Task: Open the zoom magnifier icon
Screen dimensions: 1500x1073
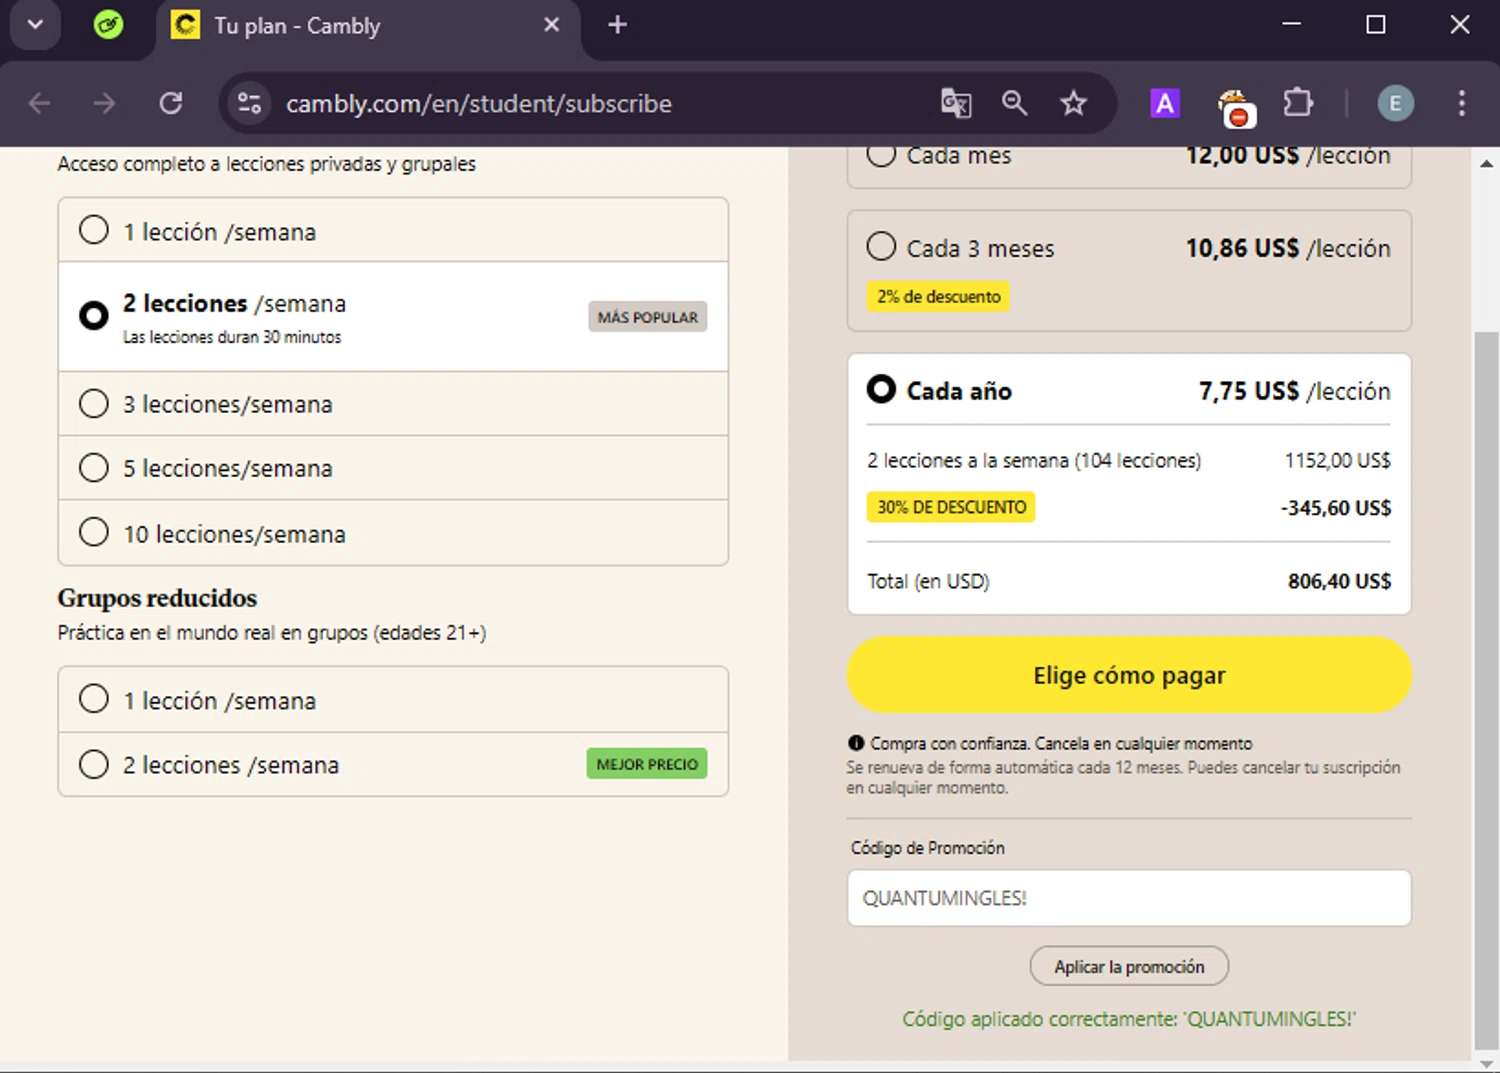Action: (1014, 103)
